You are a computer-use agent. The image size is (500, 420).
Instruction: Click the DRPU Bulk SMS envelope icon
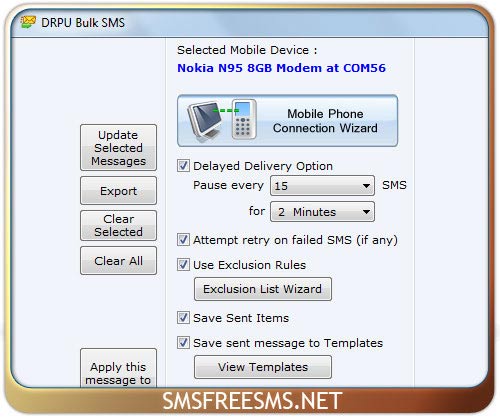pos(28,22)
